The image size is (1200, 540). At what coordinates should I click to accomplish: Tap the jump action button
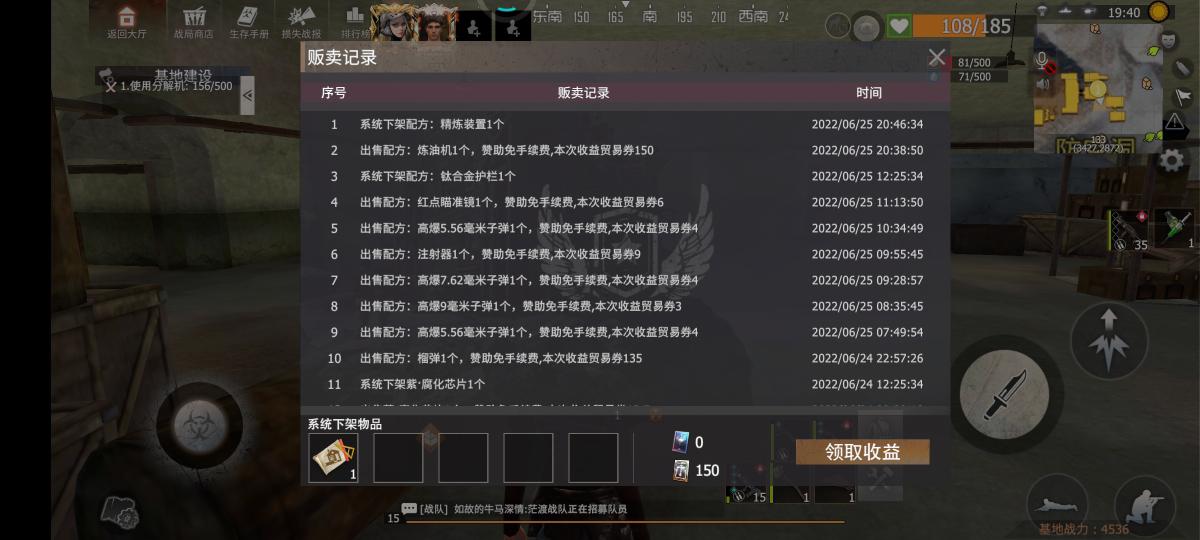(1108, 340)
